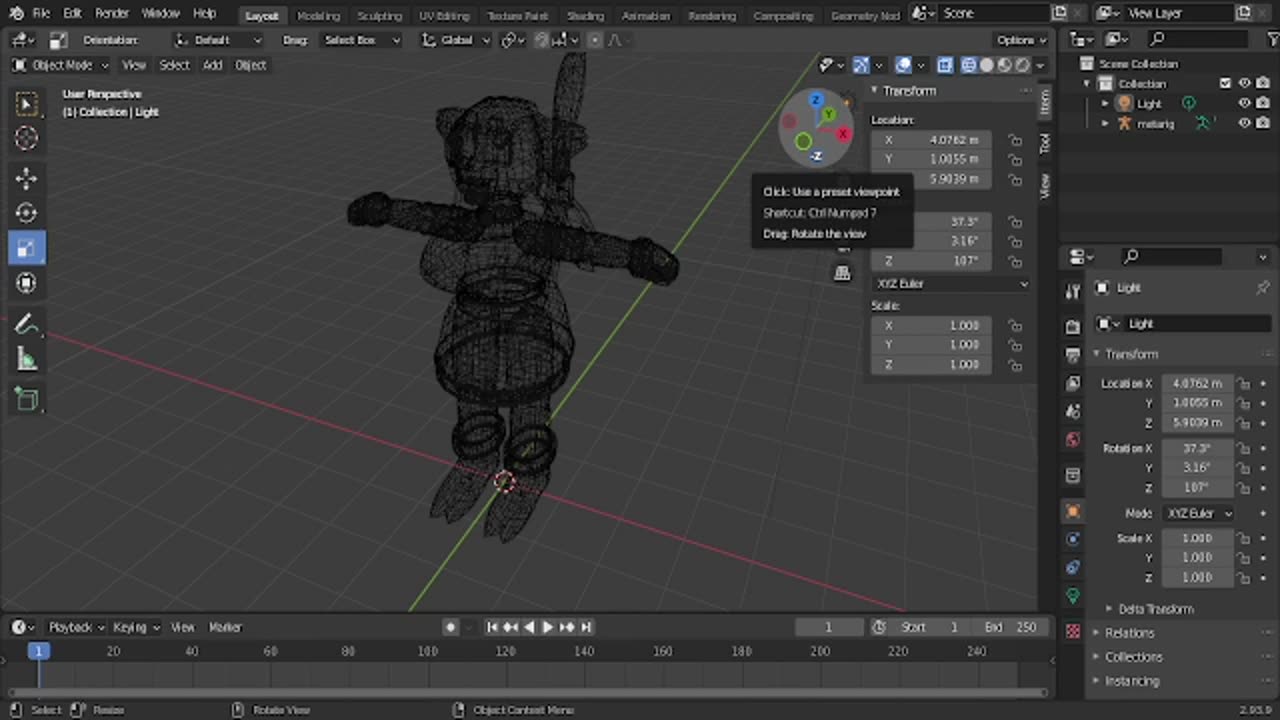Toggle the Collection exclude checkbox
The width and height of the screenshot is (1280, 720).
1225,84
